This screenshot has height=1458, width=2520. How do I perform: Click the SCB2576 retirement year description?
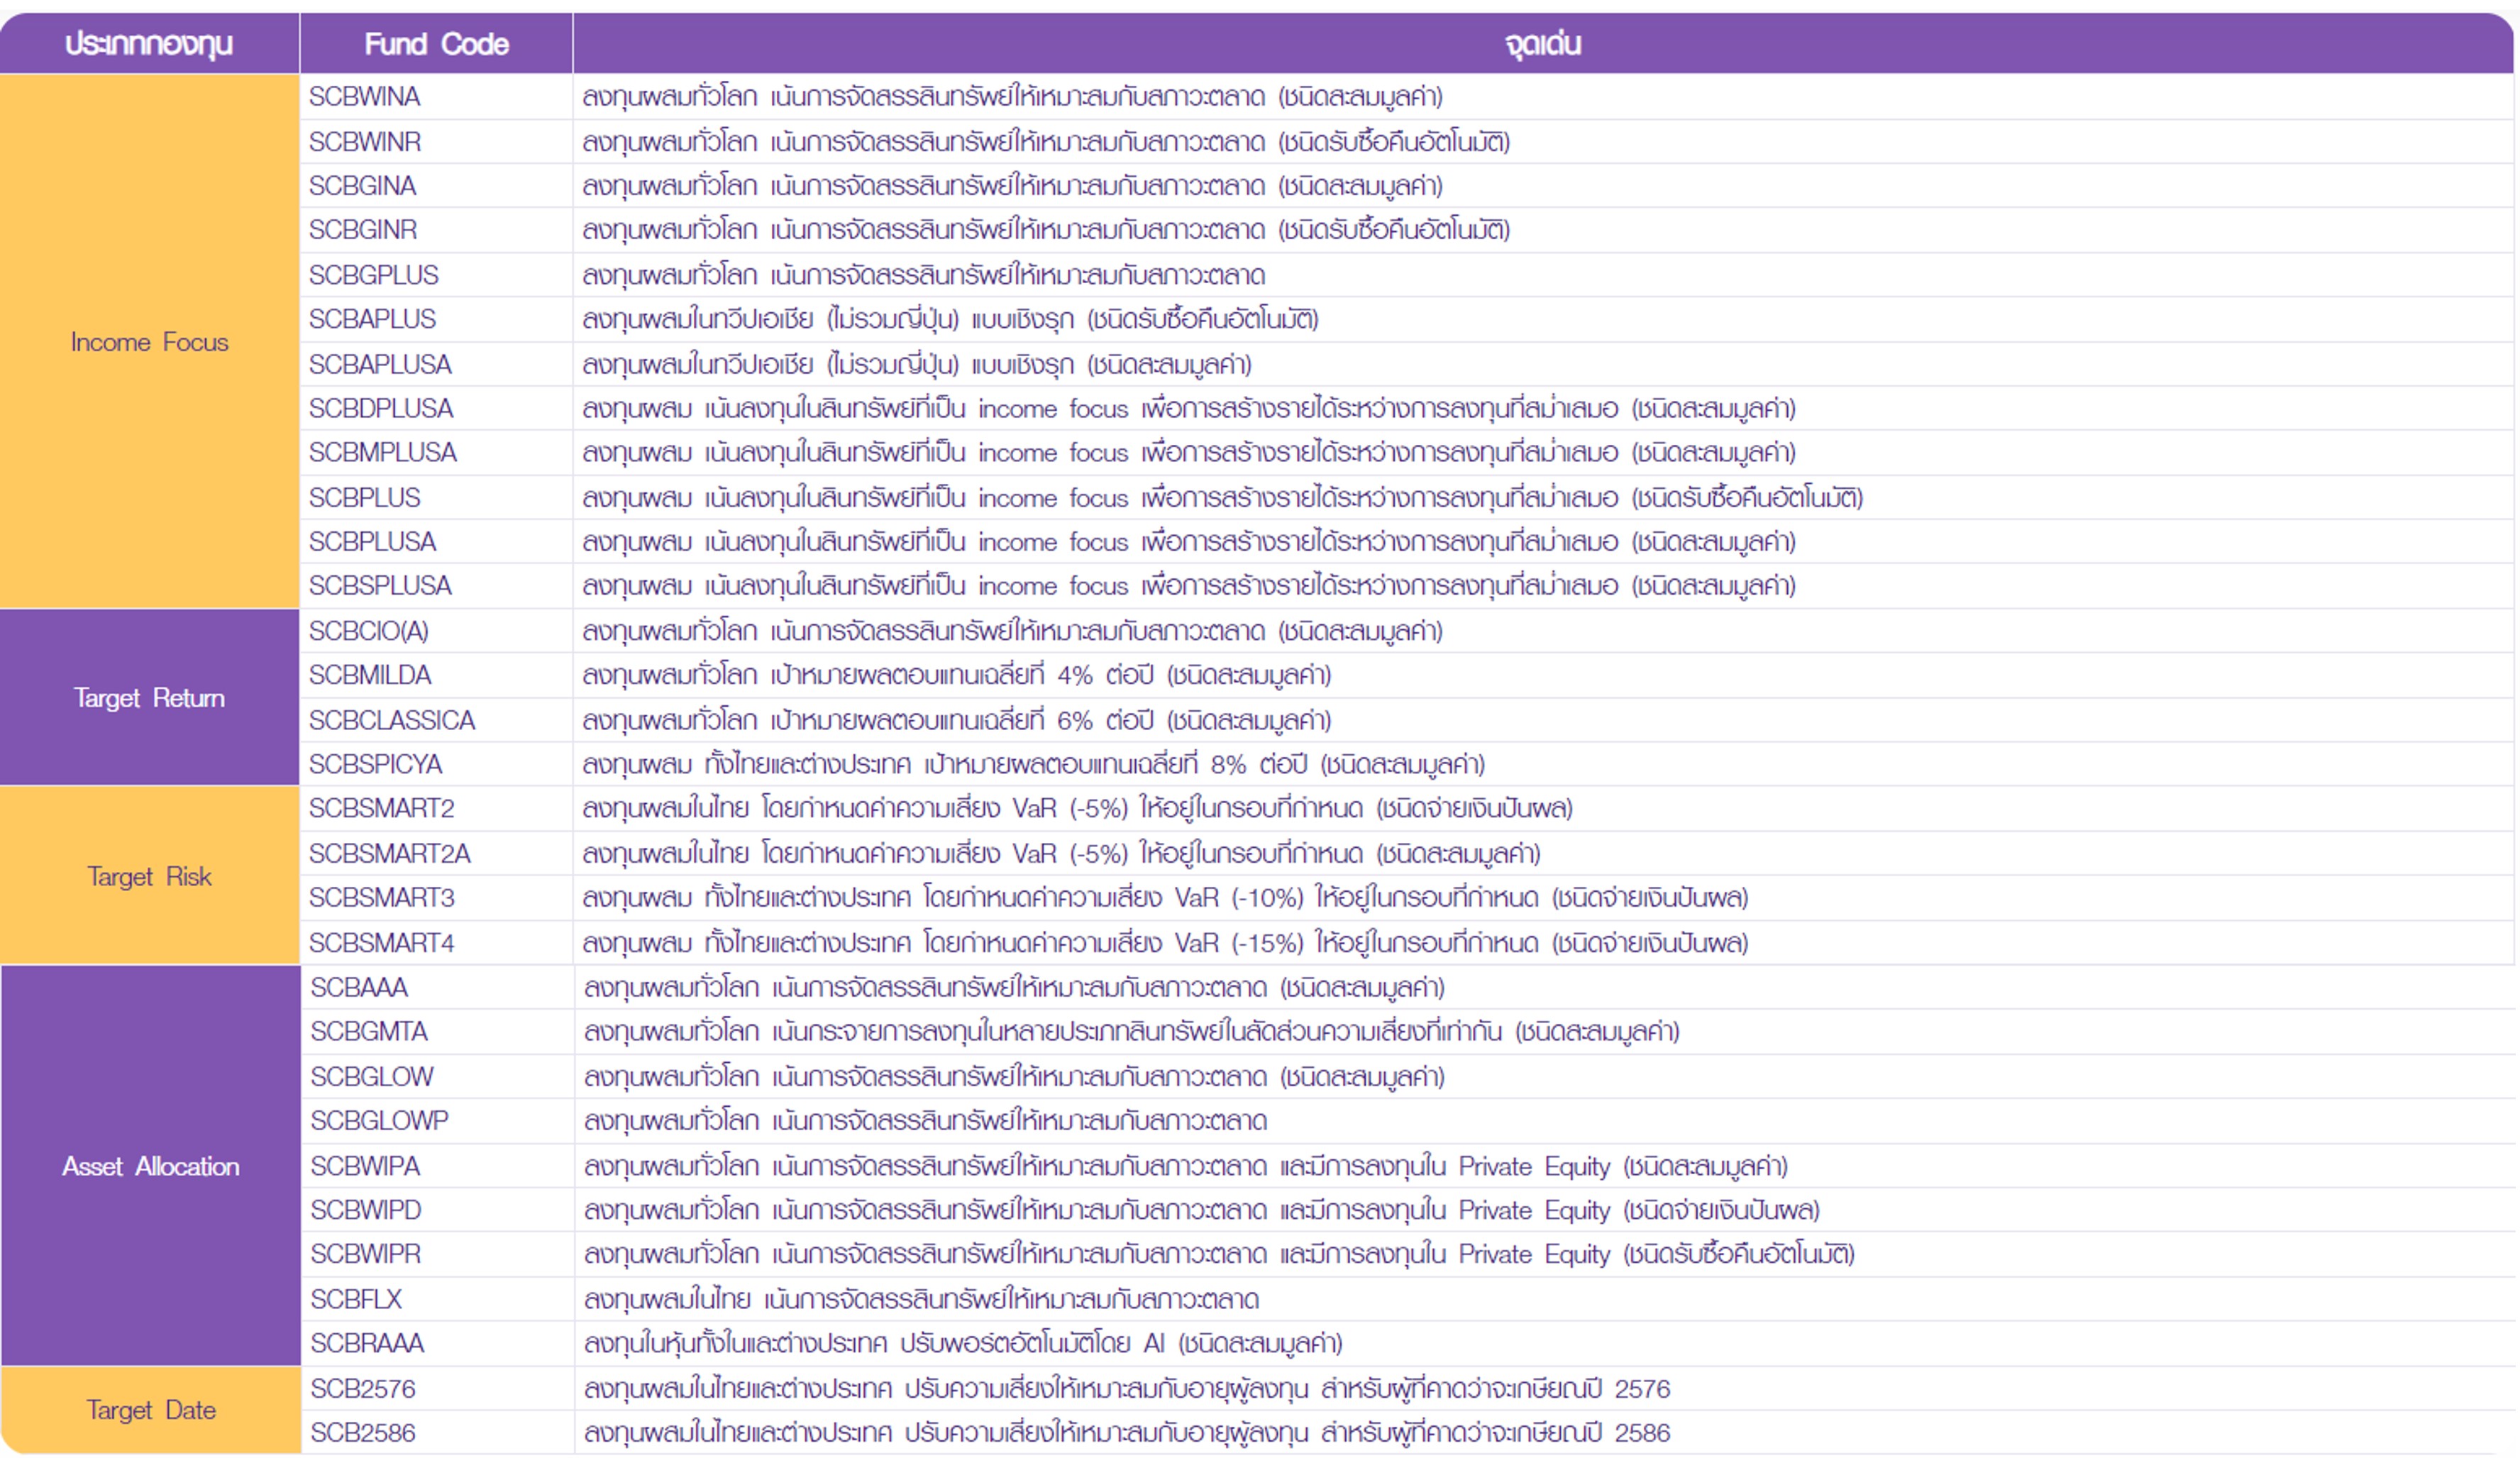tap(1127, 1388)
